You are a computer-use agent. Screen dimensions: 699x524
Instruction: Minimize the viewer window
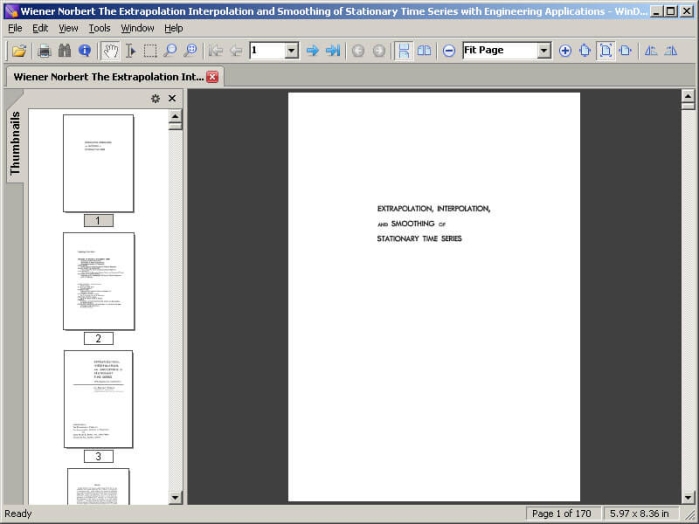(655, 11)
